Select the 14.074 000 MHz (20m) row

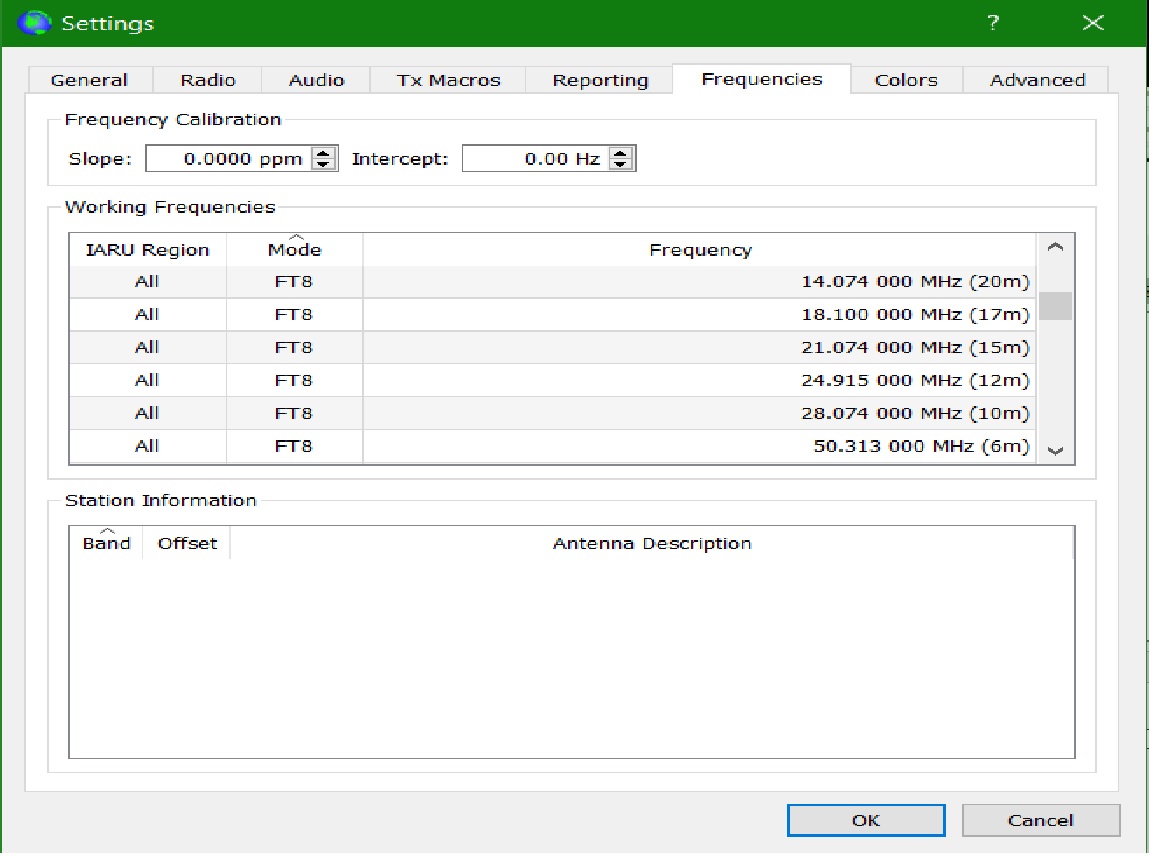click(x=698, y=282)
